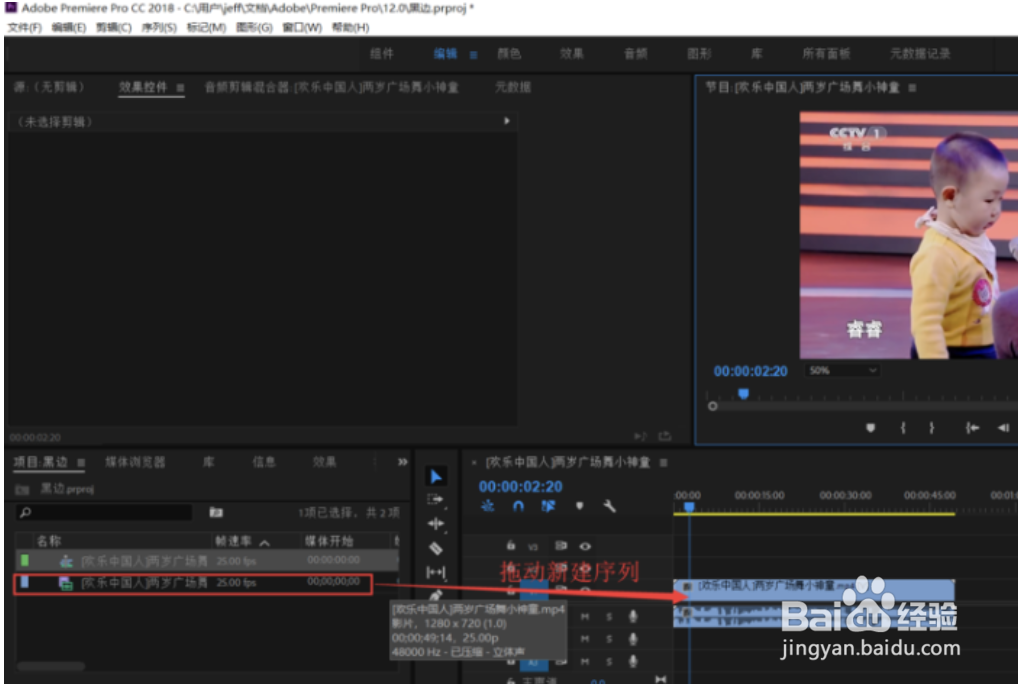Click the Mark In brace button

click(902, 428)
